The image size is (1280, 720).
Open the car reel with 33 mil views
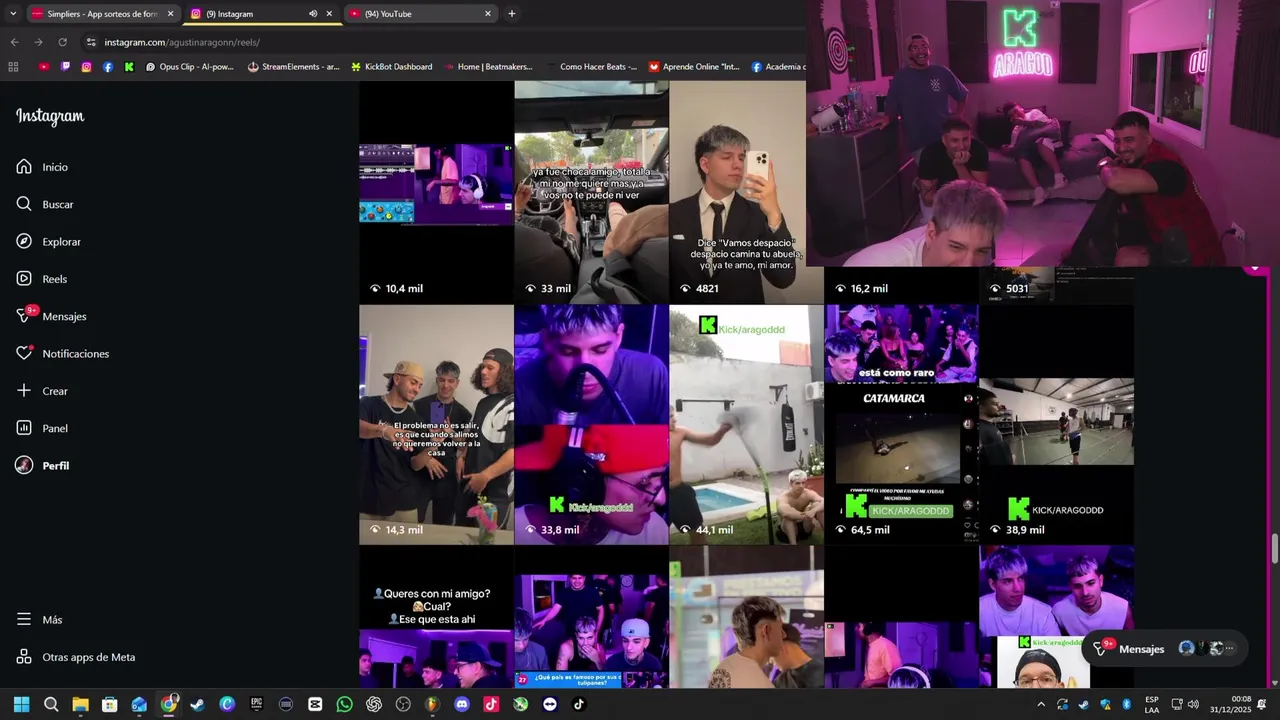(x=591, y=192)
